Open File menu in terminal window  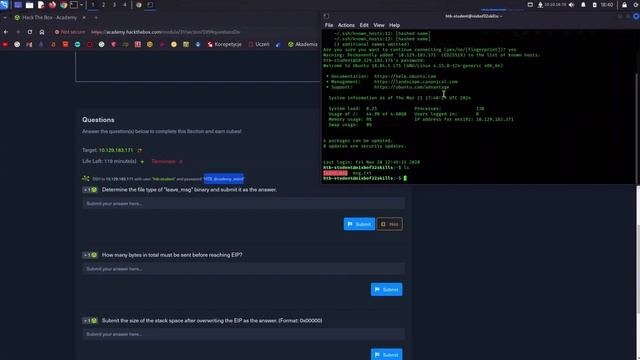tap(329, 25)
